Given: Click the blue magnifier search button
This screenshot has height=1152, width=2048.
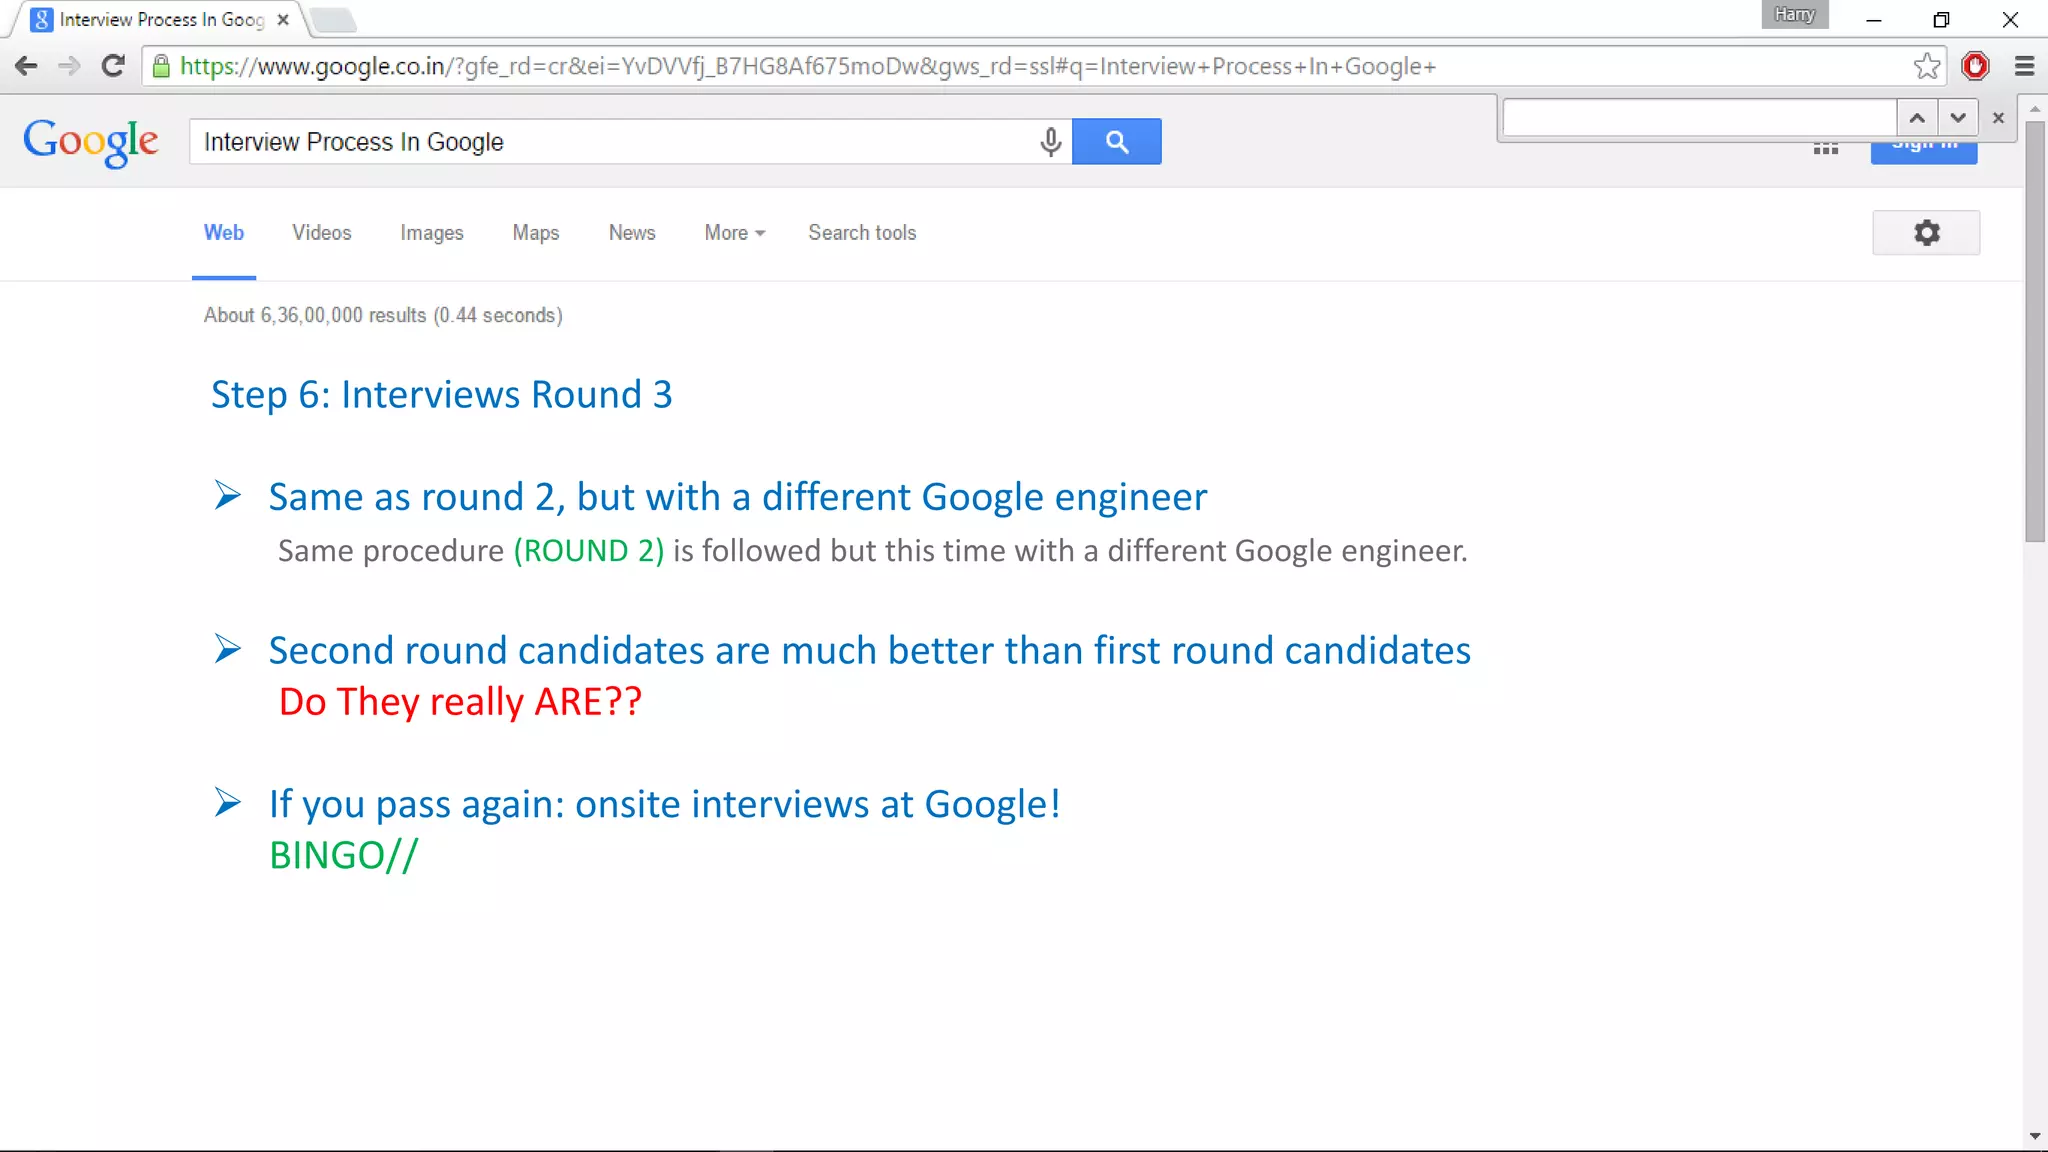Looking at the screenshot, I should 1116,141.
